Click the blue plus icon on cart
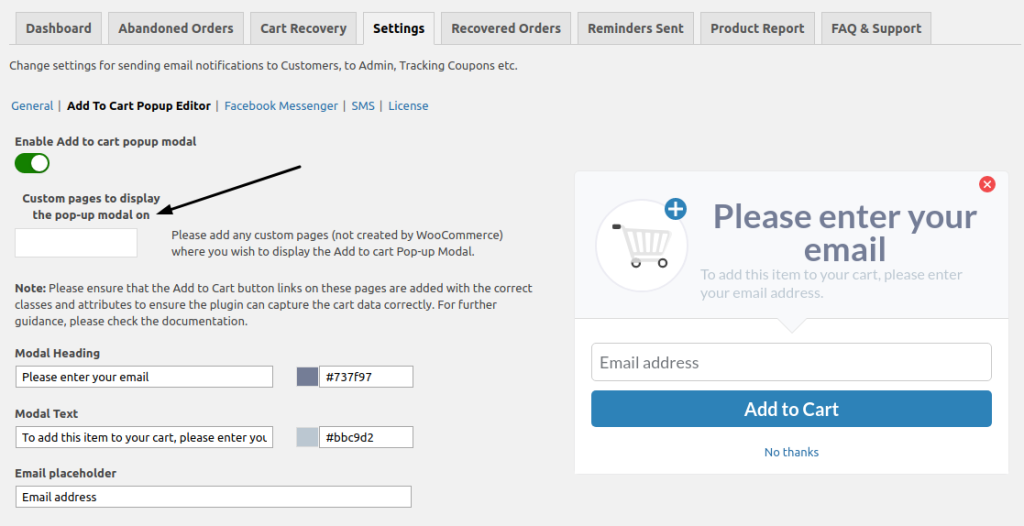 [x=675, y=209]
